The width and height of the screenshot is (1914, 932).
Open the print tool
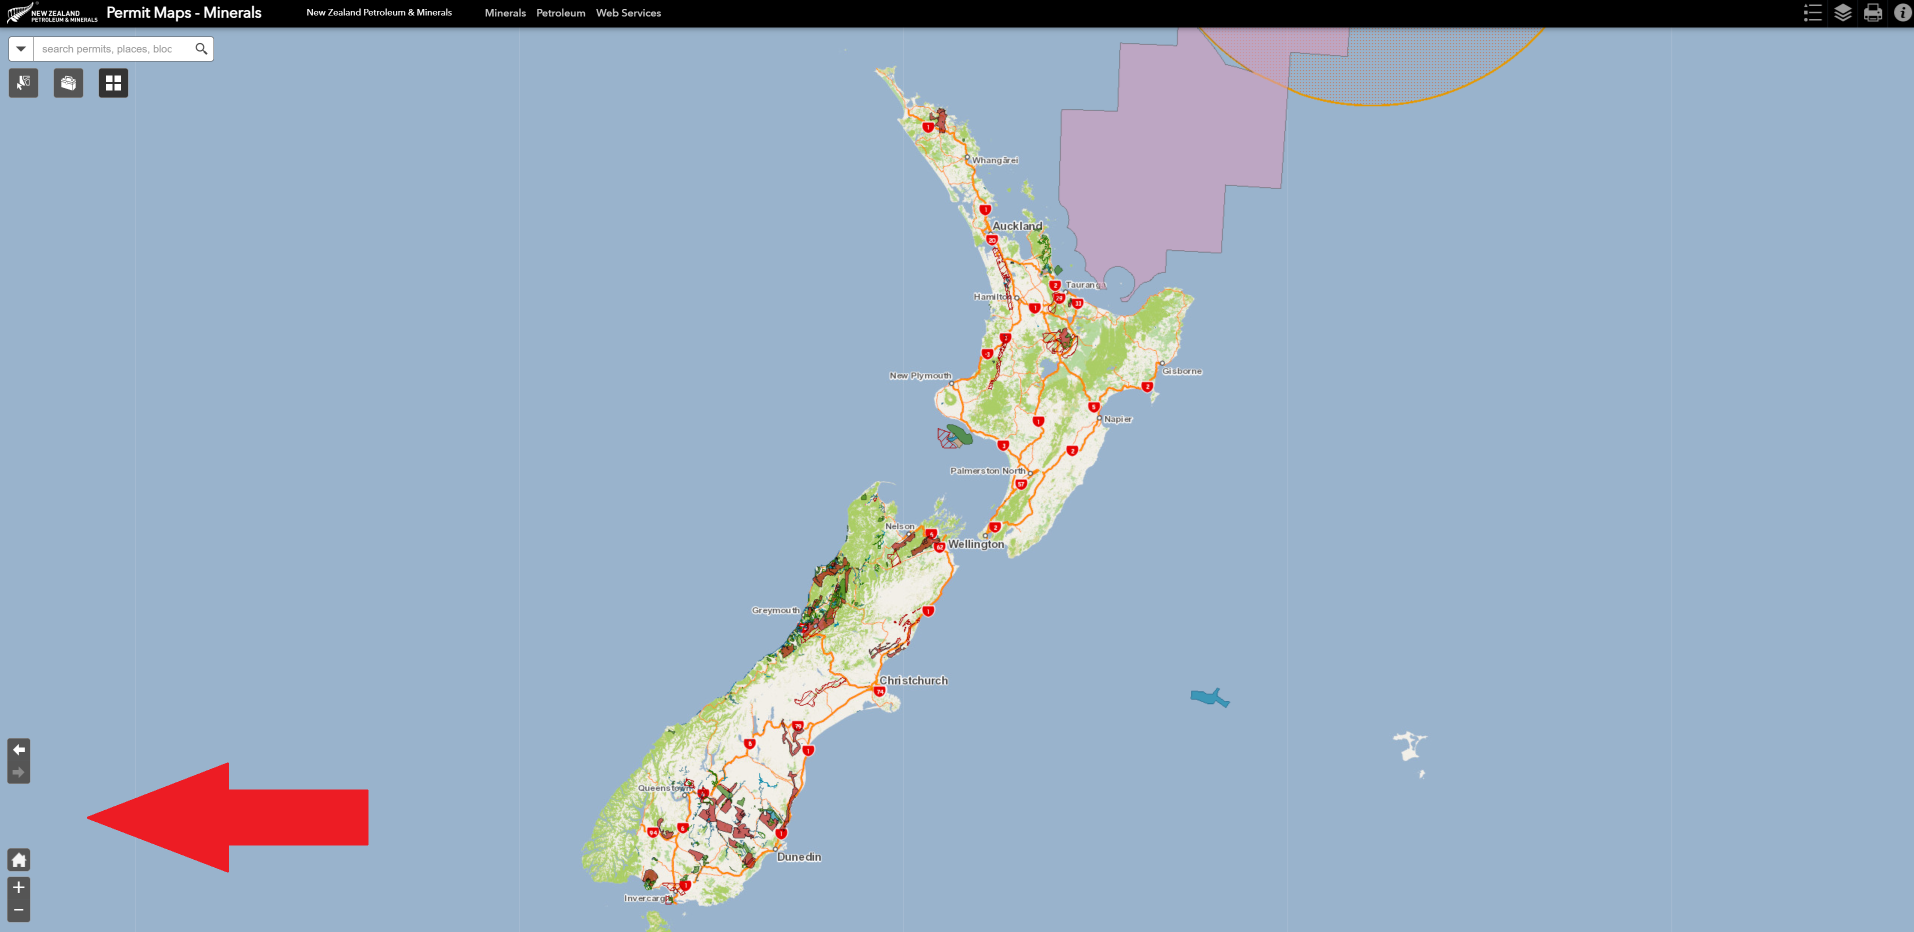tap(1872, 13)
